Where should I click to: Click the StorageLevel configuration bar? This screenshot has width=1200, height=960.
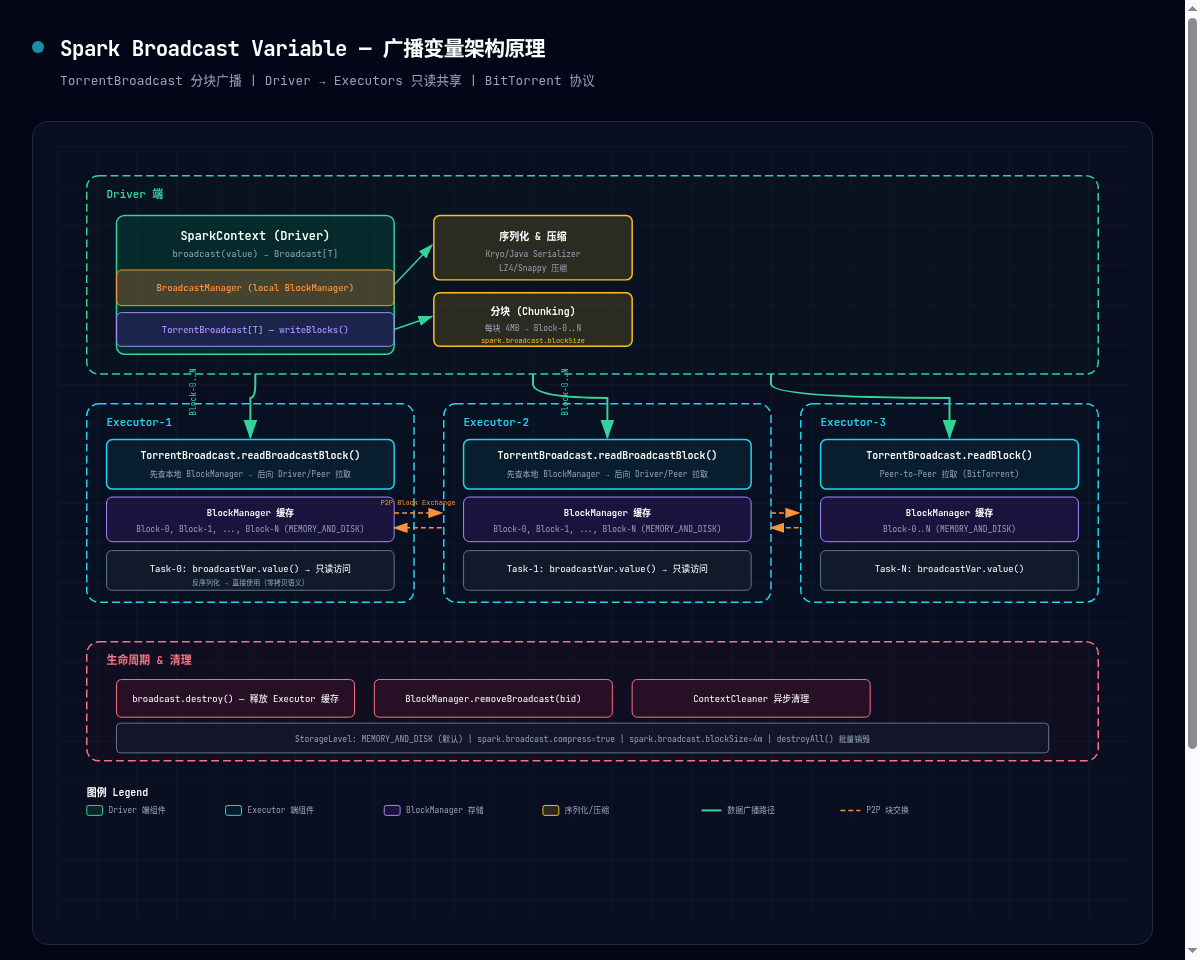pos(582,738)
